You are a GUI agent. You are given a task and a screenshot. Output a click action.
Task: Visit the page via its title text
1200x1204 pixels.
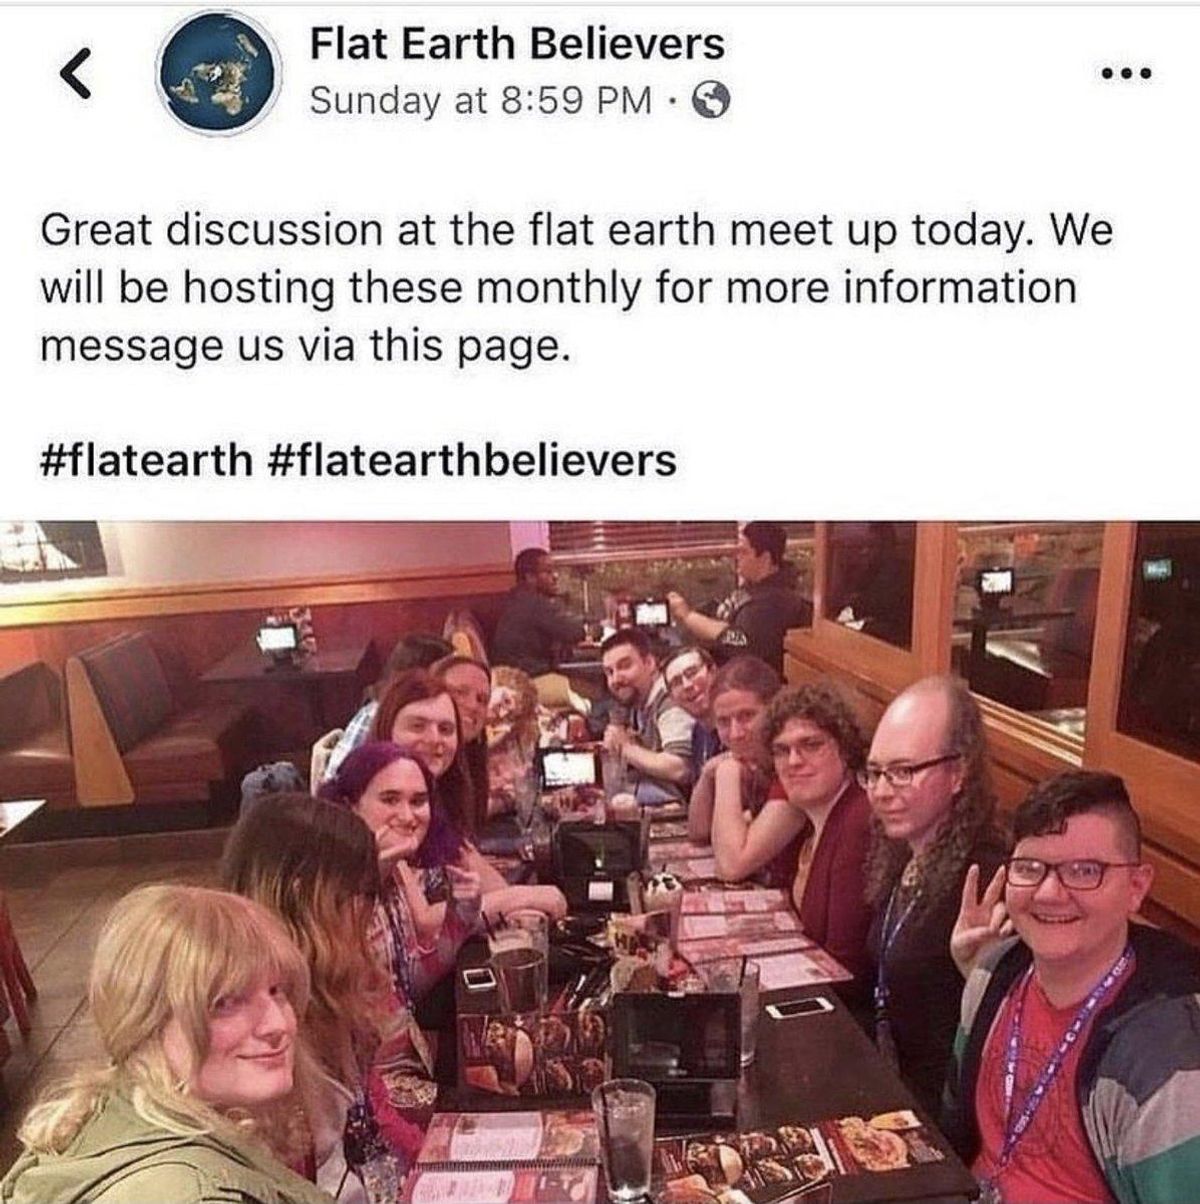(517, 43)
